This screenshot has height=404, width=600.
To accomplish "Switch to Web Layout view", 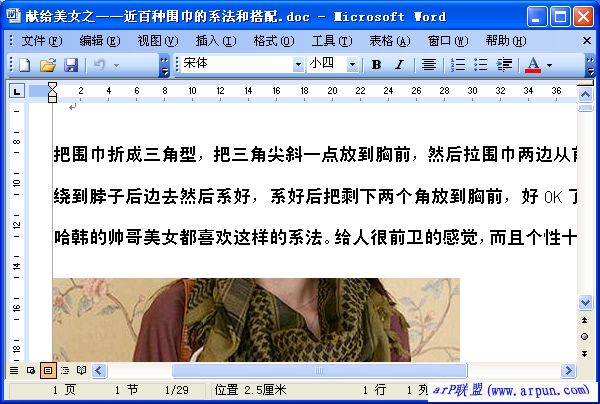I will click(x=31, y=370).
